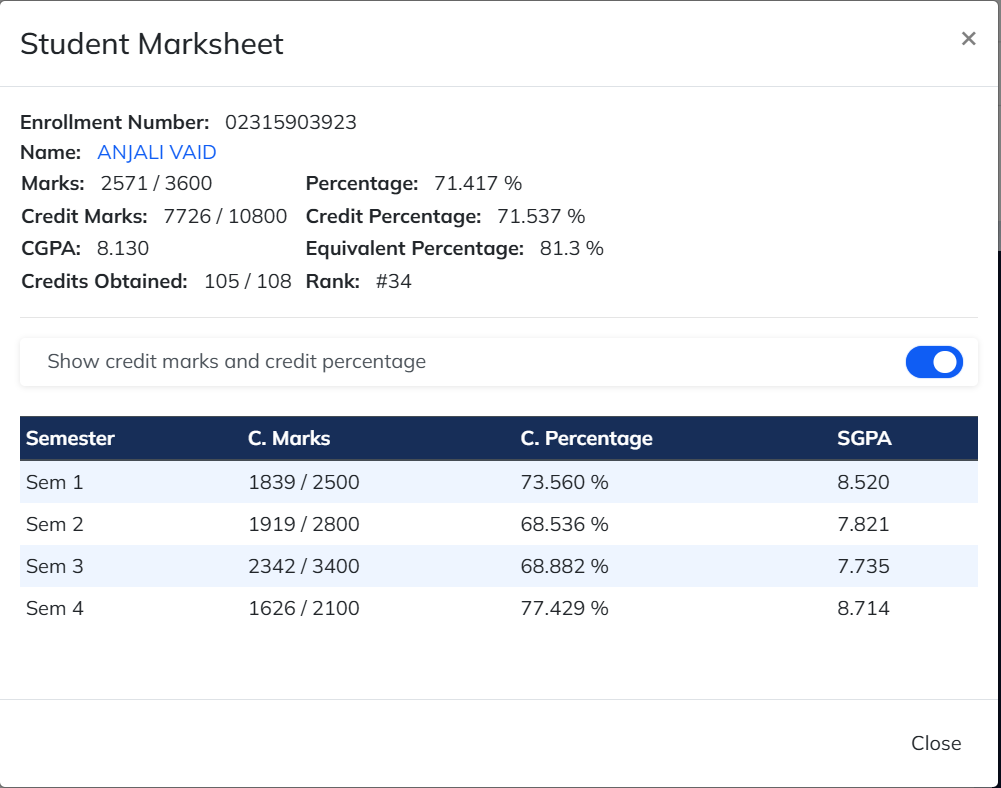Click the C. Percentage column header
Image resolution: width=1001 pixels, height=788 pixels.
click(x=586, y=438)
